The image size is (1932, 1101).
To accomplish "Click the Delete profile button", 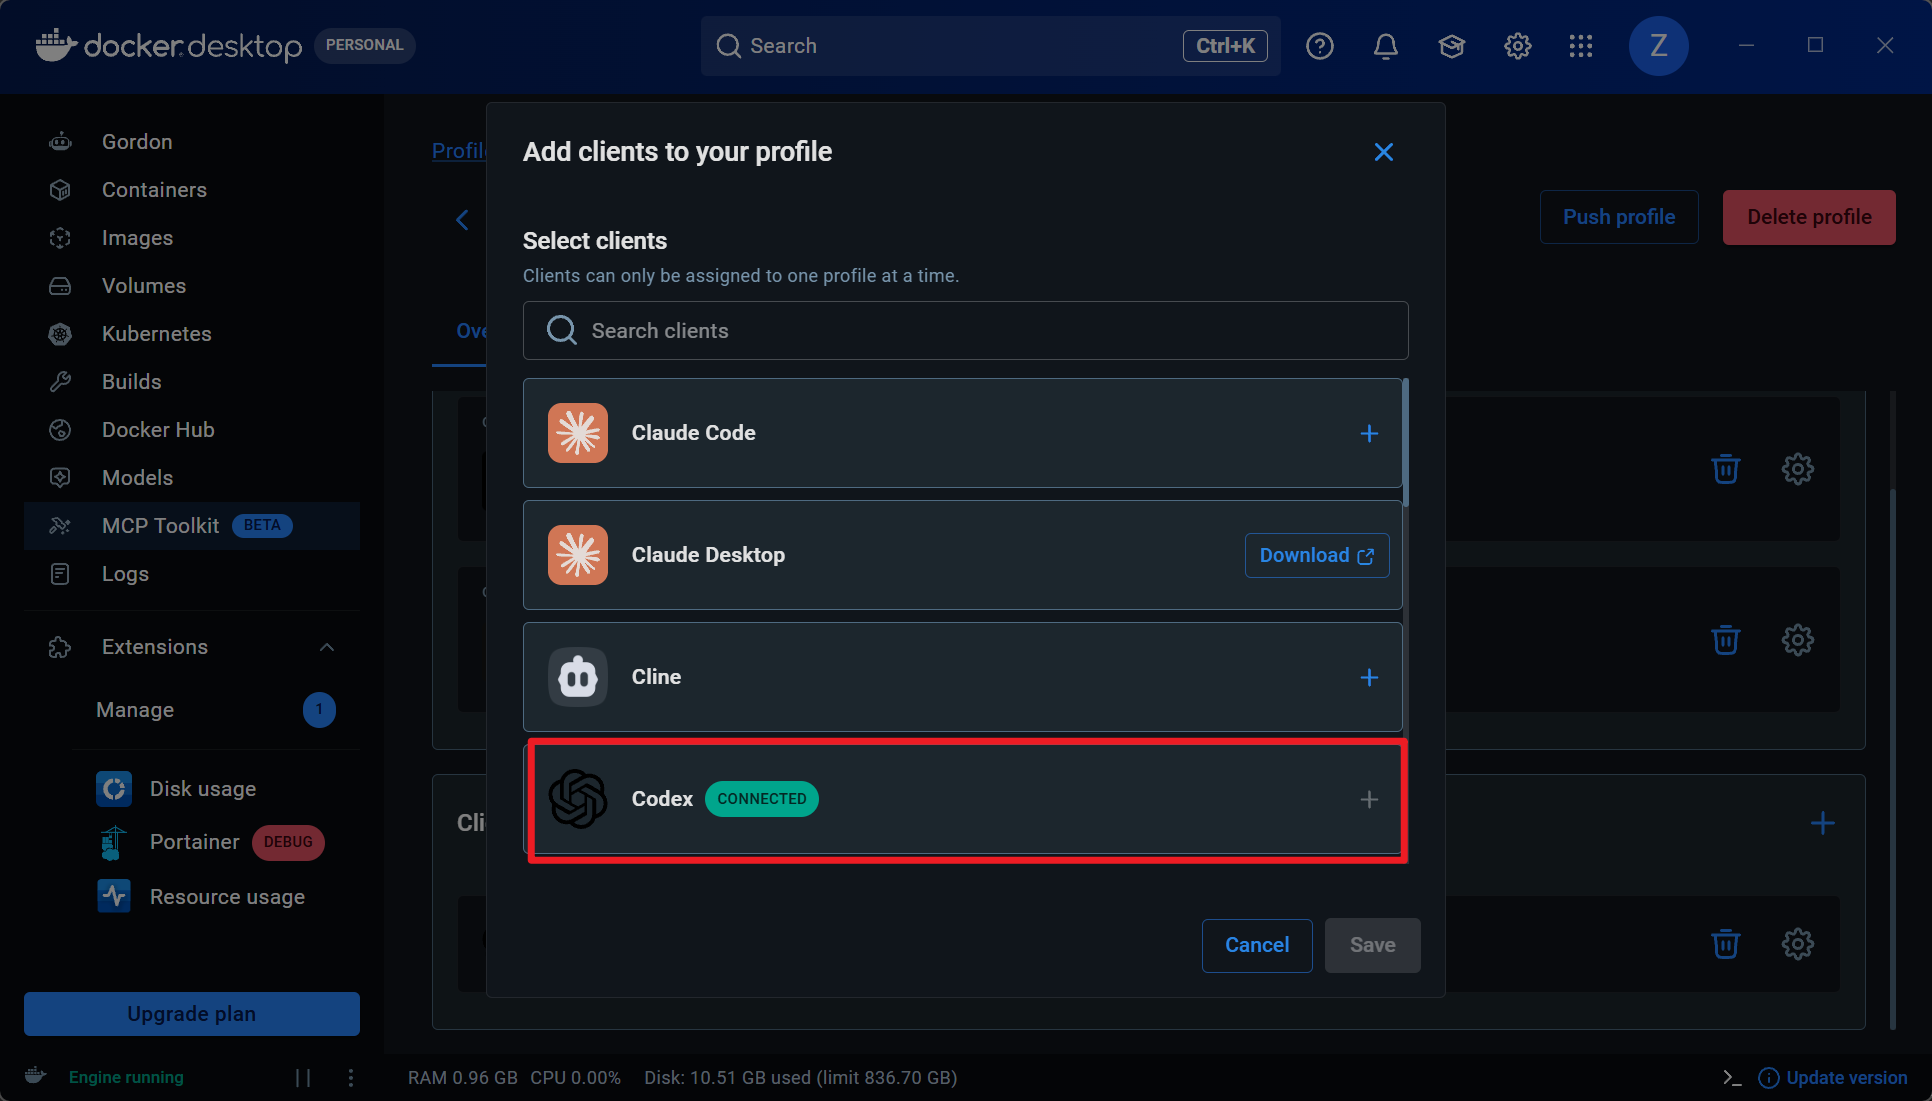I will click(1809, 217).
